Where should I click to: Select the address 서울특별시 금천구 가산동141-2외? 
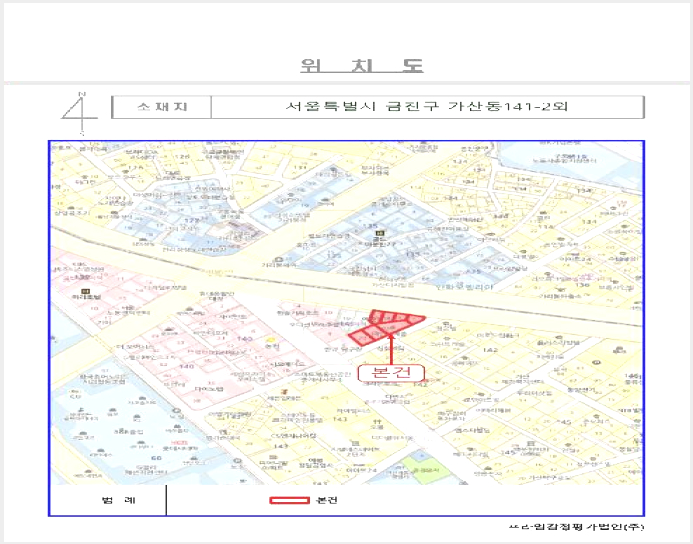(x=426, y=107)
